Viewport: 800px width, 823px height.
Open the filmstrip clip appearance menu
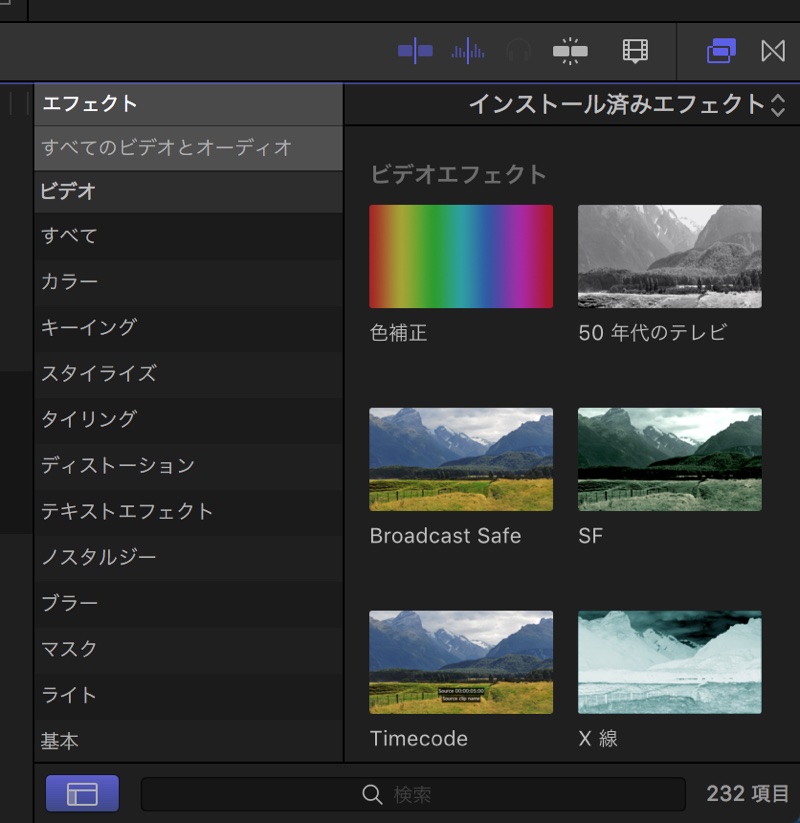(635, 50)
